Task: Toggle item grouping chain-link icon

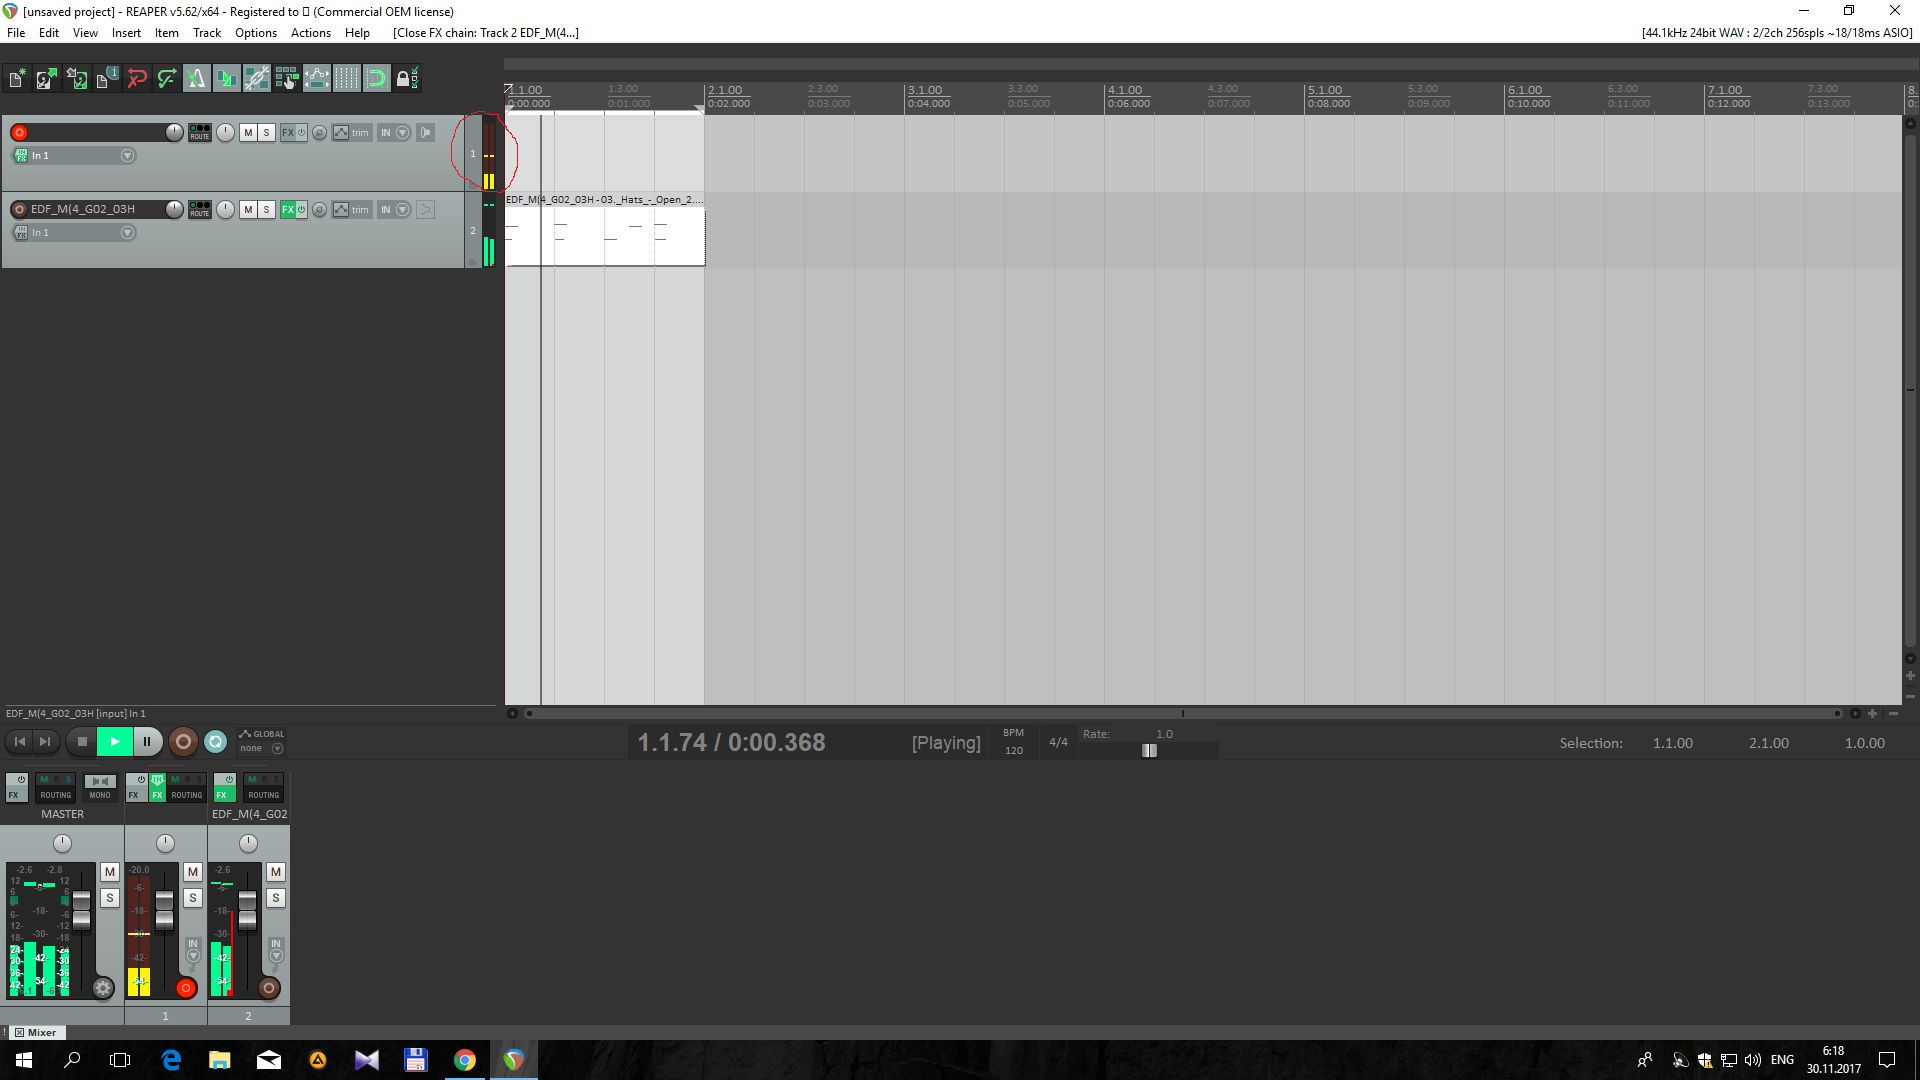Action: coord(257,79)
